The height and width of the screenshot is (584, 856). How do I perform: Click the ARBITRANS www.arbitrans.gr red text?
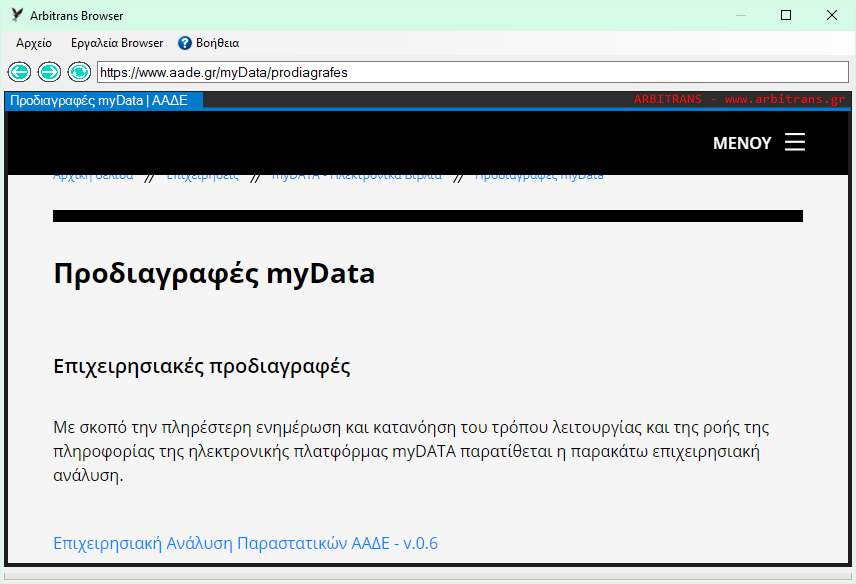click(739, 99)
